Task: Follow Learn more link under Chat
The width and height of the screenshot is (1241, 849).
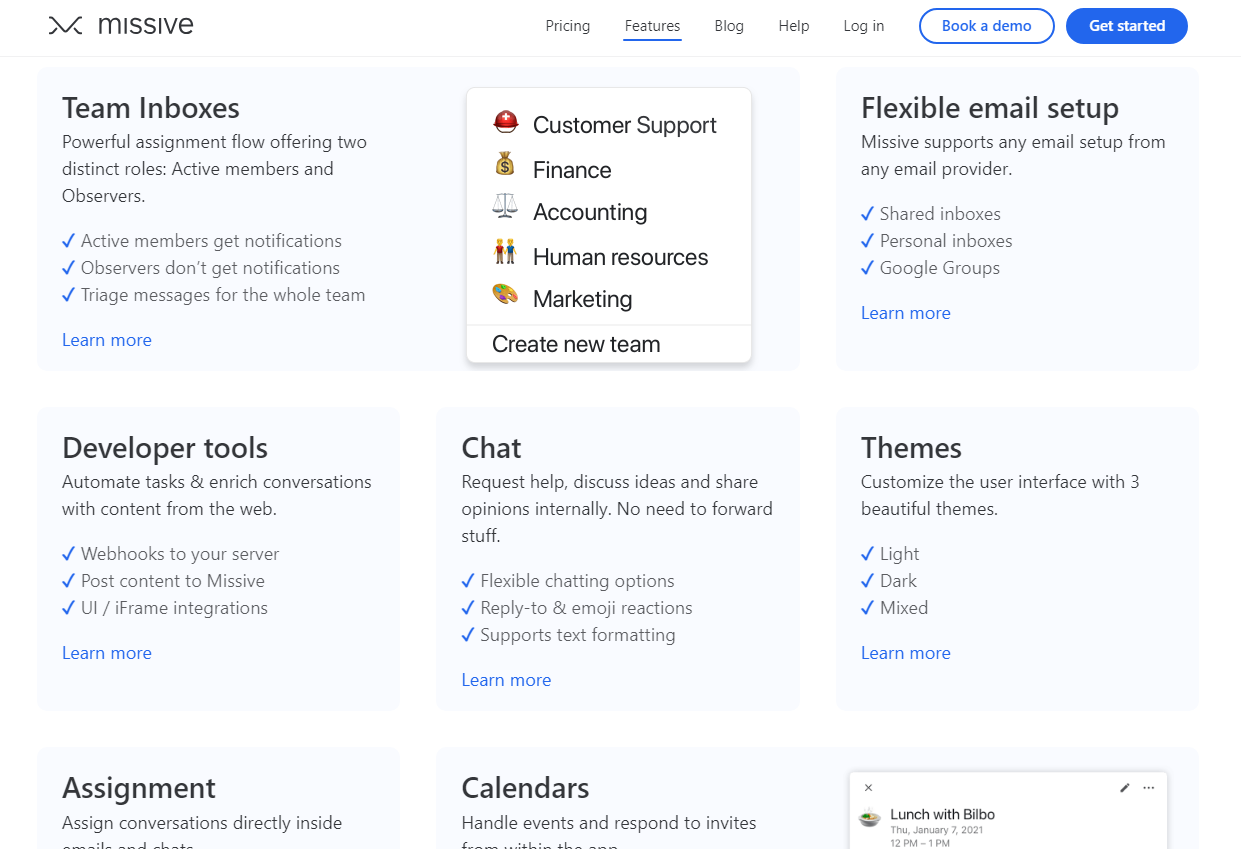Action: pos(506,680)
